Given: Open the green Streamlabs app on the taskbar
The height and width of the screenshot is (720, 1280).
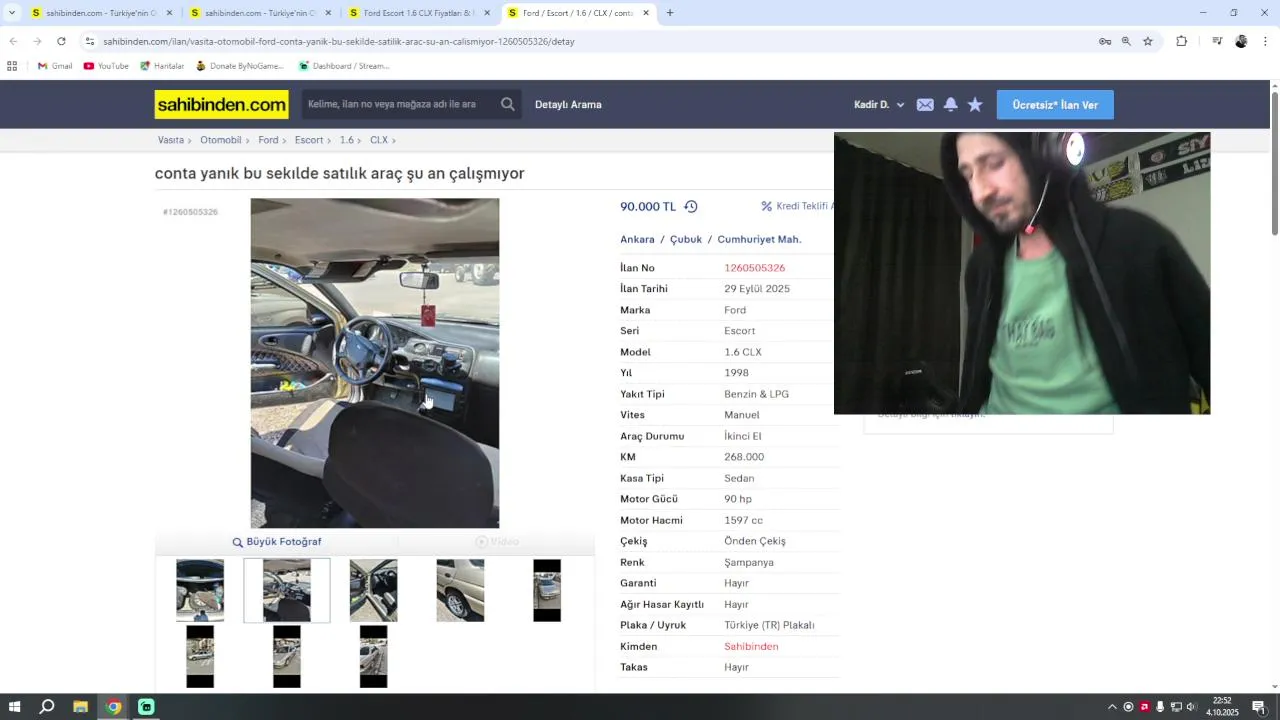Looking at the screenshot, I should tap(146, 707).
